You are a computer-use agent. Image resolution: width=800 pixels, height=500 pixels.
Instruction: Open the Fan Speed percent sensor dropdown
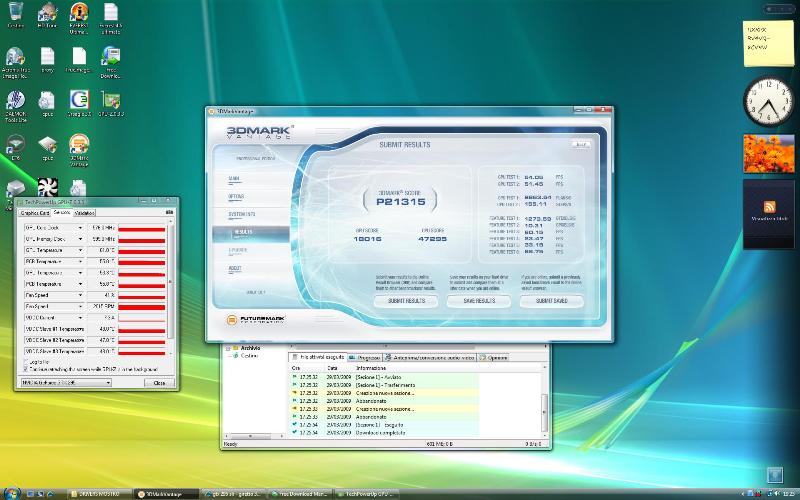80,295
